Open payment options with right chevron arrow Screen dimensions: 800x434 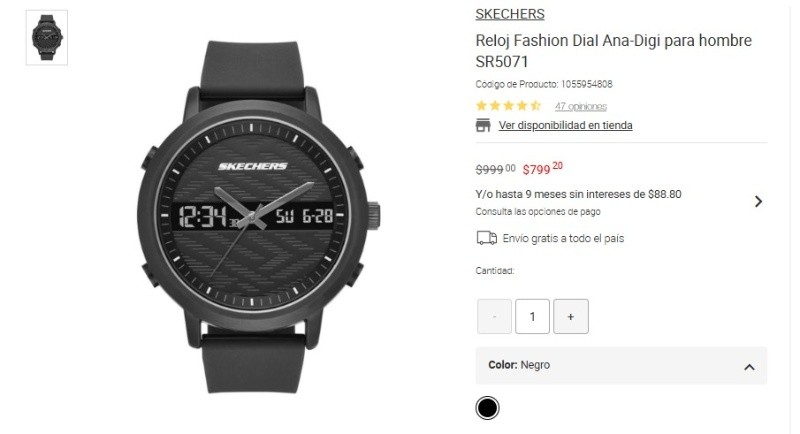[x=758, y=201]
